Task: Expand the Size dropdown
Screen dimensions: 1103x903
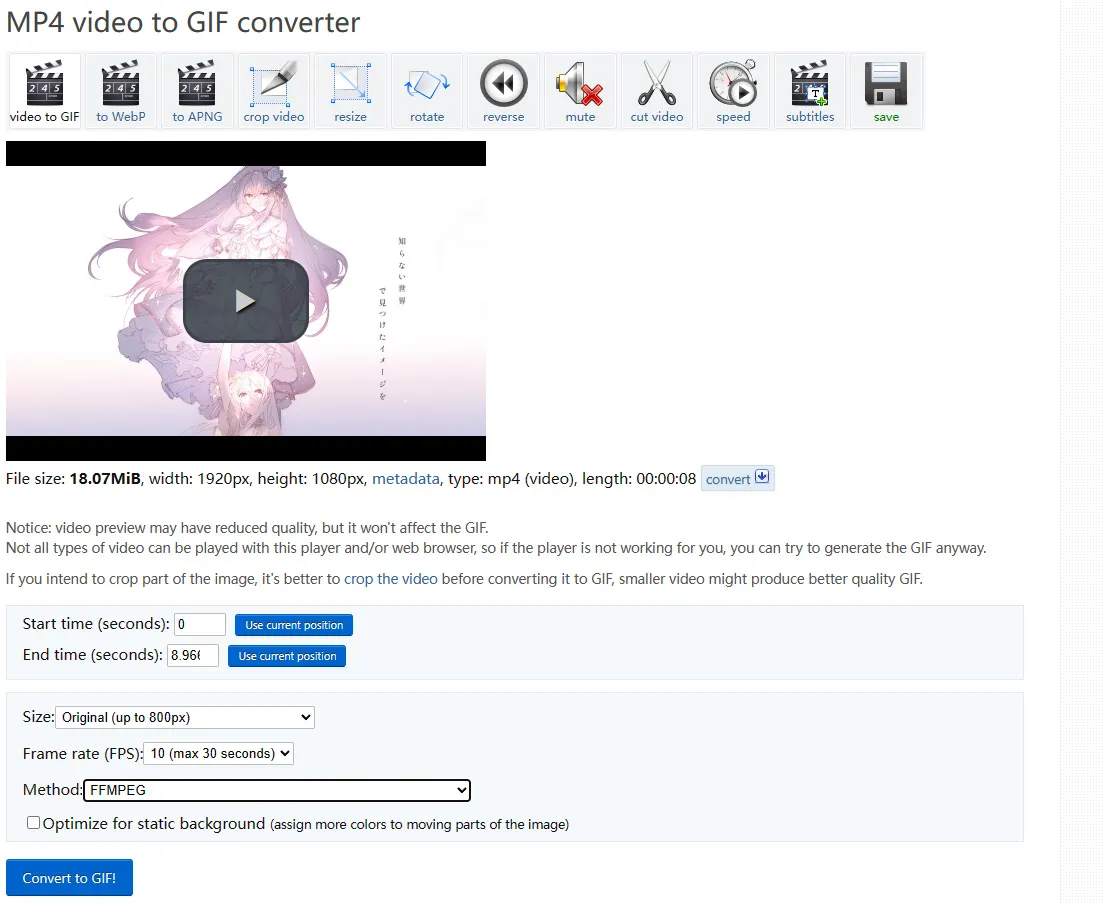Action: [x=185, y=717]
